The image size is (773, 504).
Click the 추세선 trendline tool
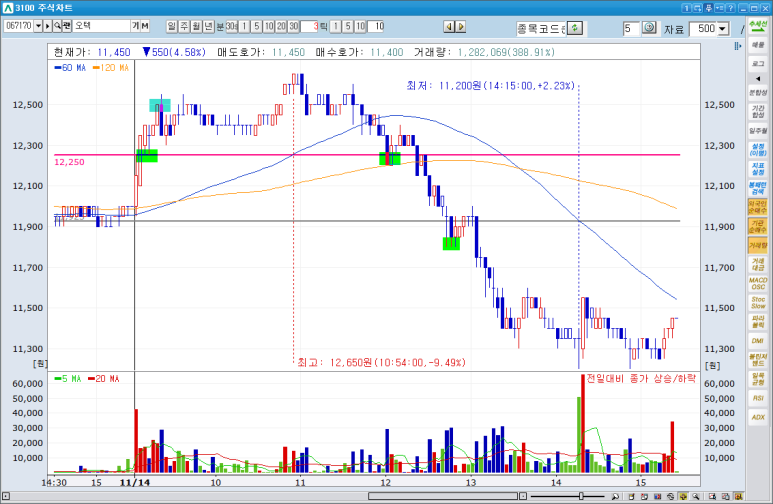click(x=758, y=28)
